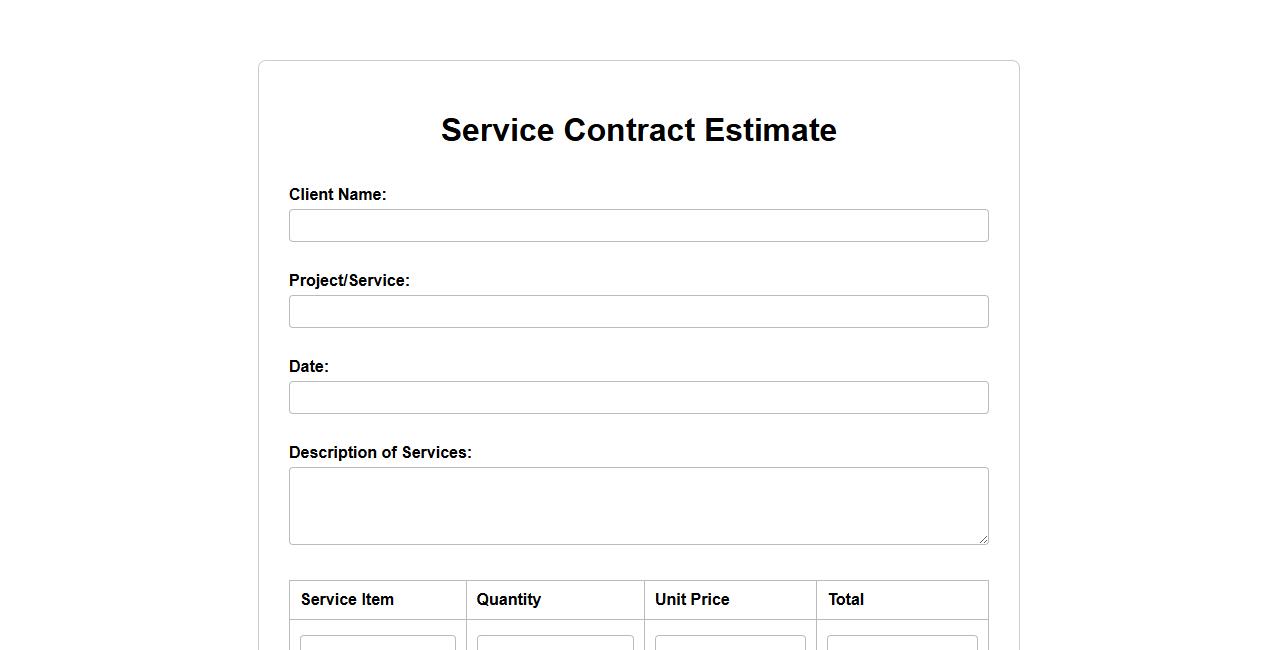Screen dimensions: 1278x650
Task: Click the textarea resize handle
Action: point(983,539)
